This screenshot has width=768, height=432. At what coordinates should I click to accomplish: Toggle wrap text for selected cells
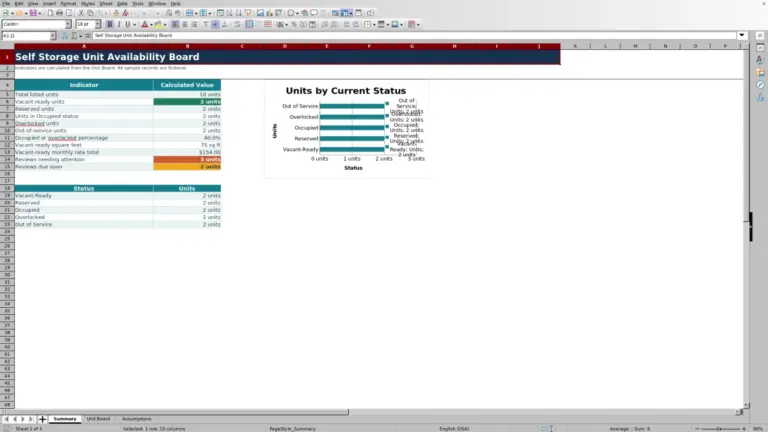pos(237,24)
